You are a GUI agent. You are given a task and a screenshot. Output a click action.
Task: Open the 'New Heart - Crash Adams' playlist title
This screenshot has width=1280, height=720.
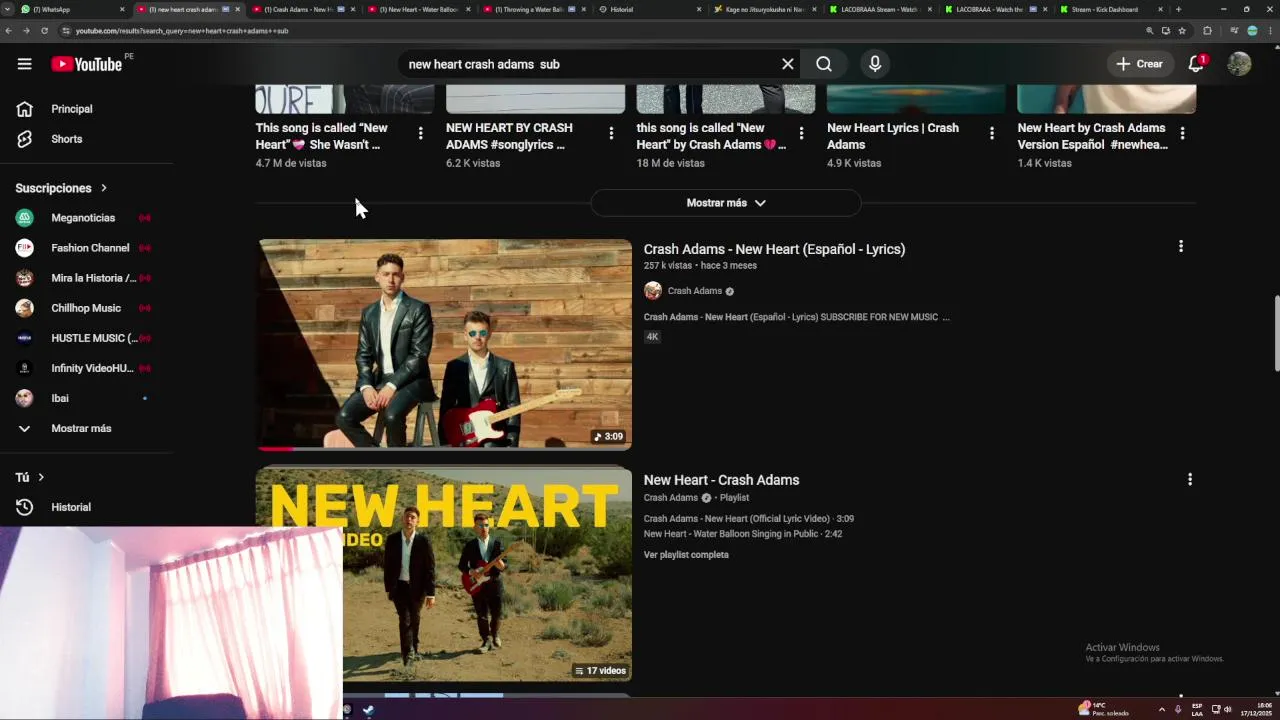pyautogui.click(x=721, y=480)
